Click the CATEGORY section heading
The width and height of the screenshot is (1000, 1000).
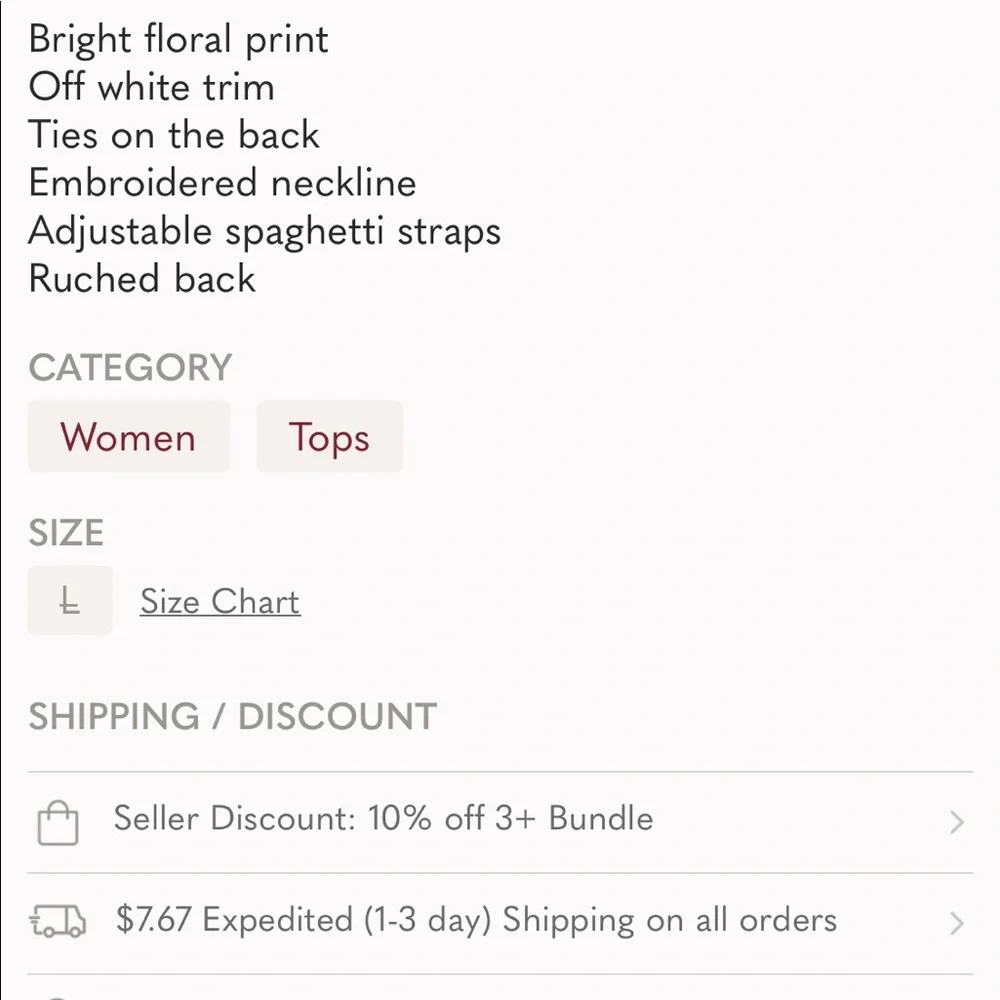(x=130, y=367)
